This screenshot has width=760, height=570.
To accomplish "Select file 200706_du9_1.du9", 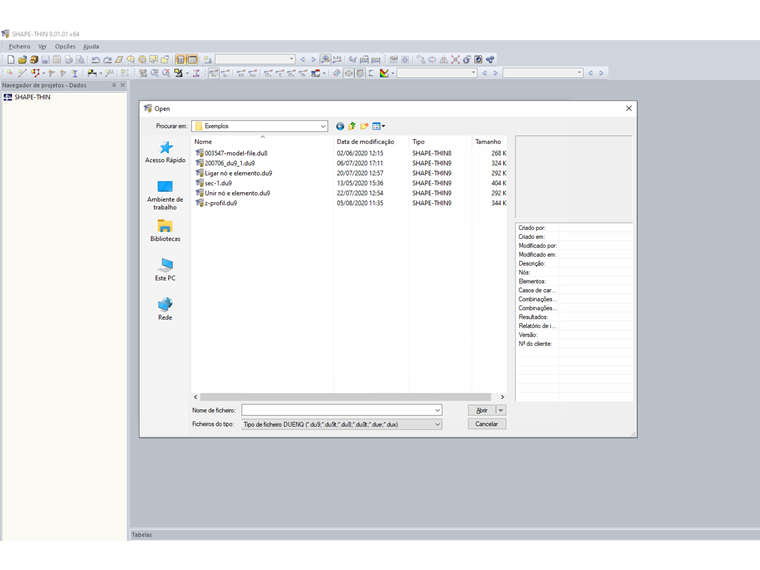I will tap(229, 163).
